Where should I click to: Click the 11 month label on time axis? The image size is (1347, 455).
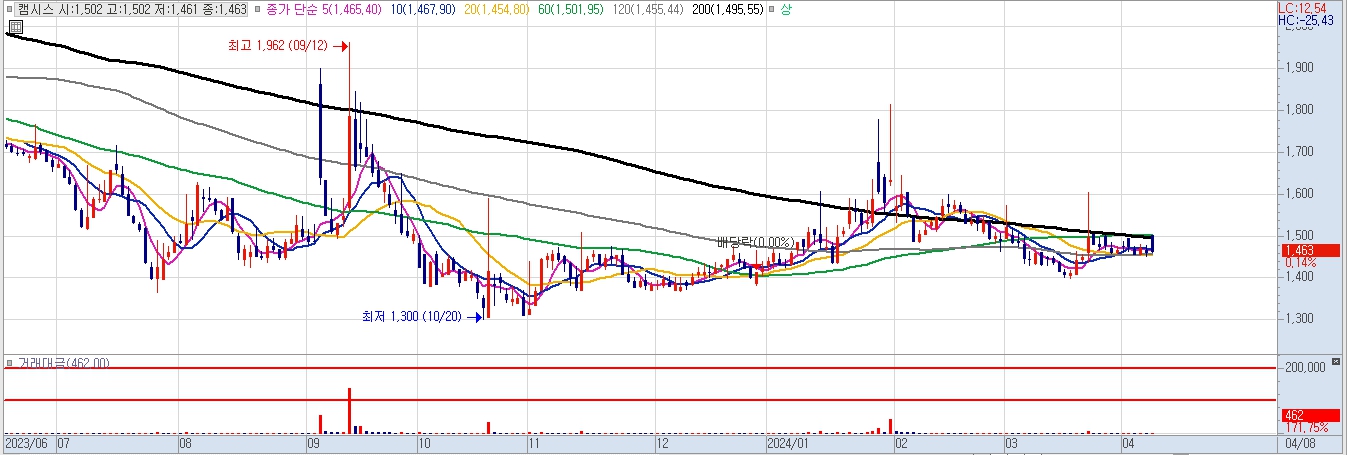pos(533,441)
